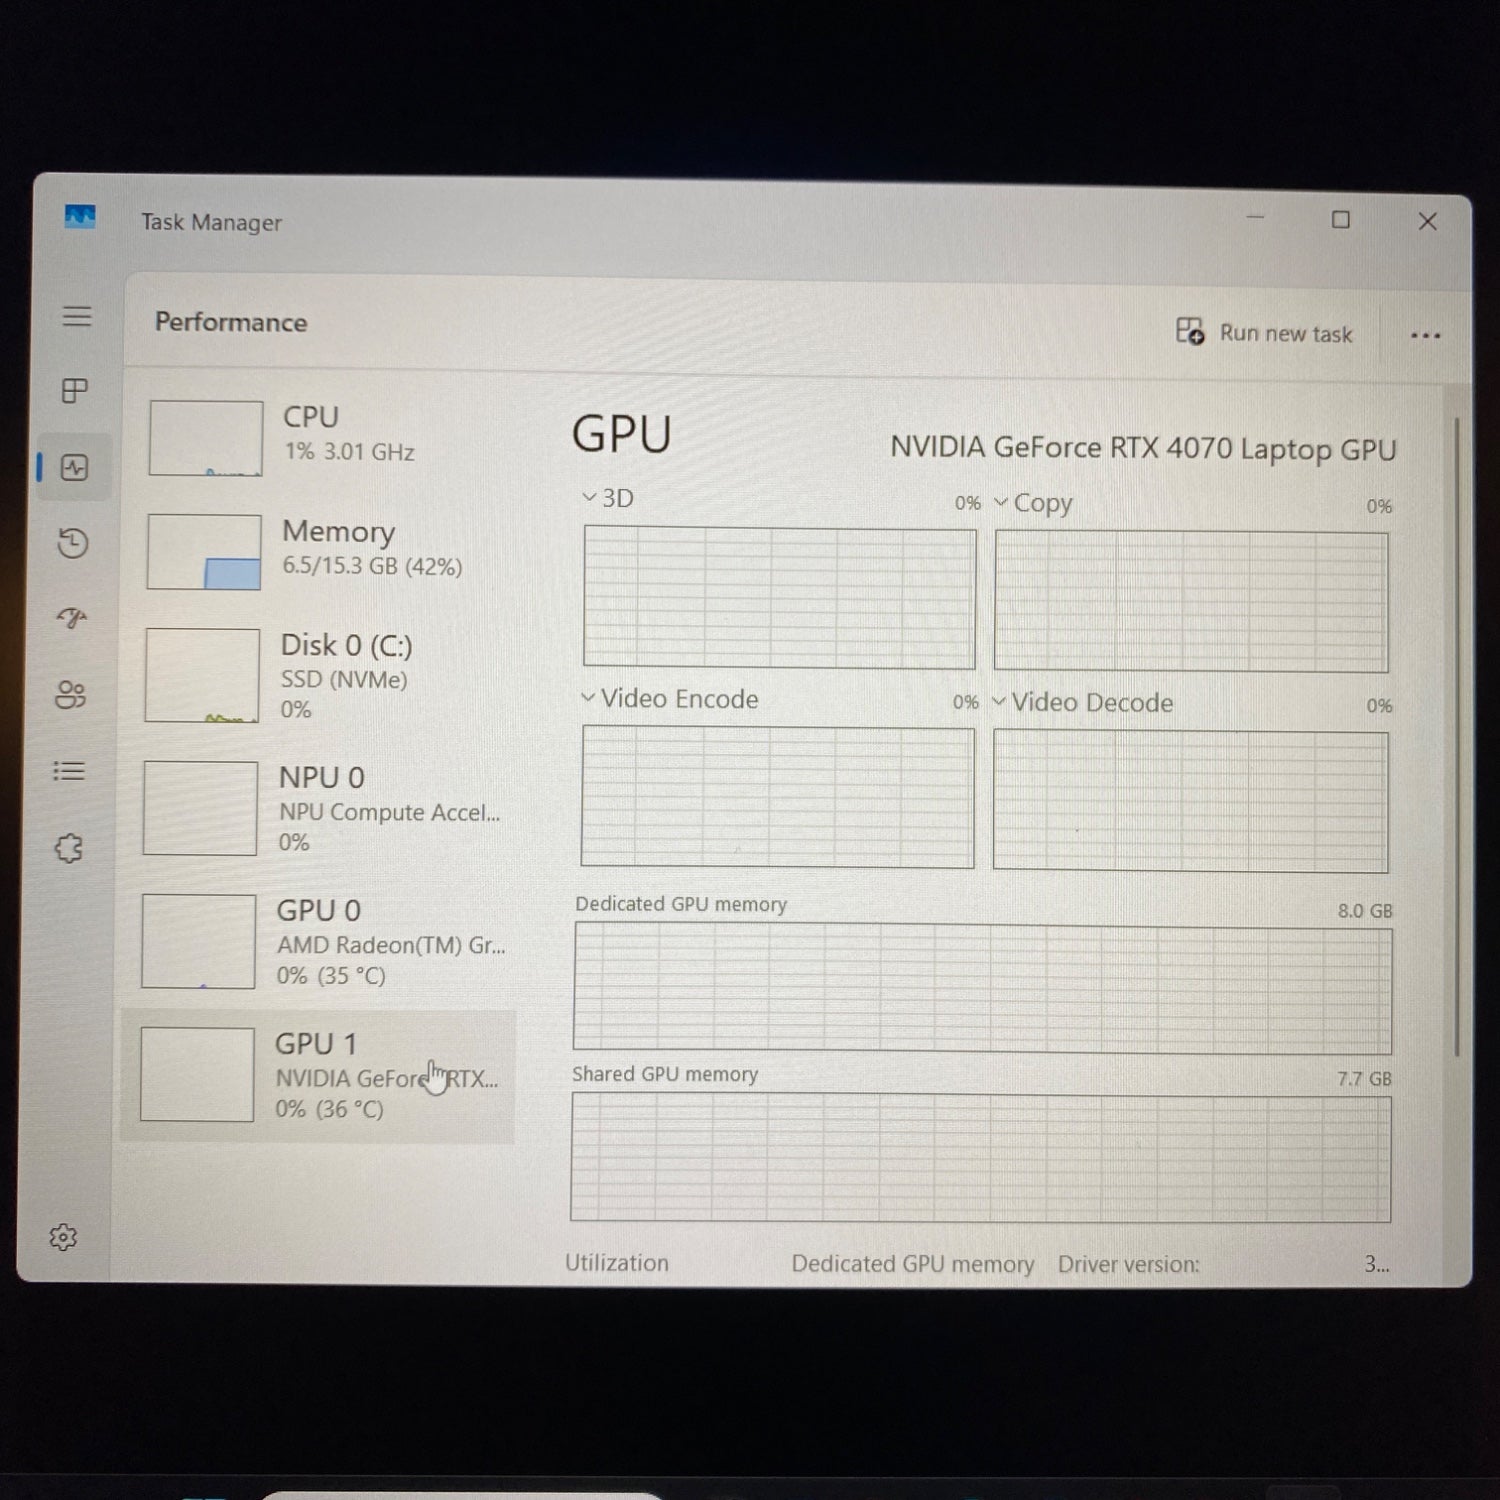Click the Run new task button

point(1265,333)
